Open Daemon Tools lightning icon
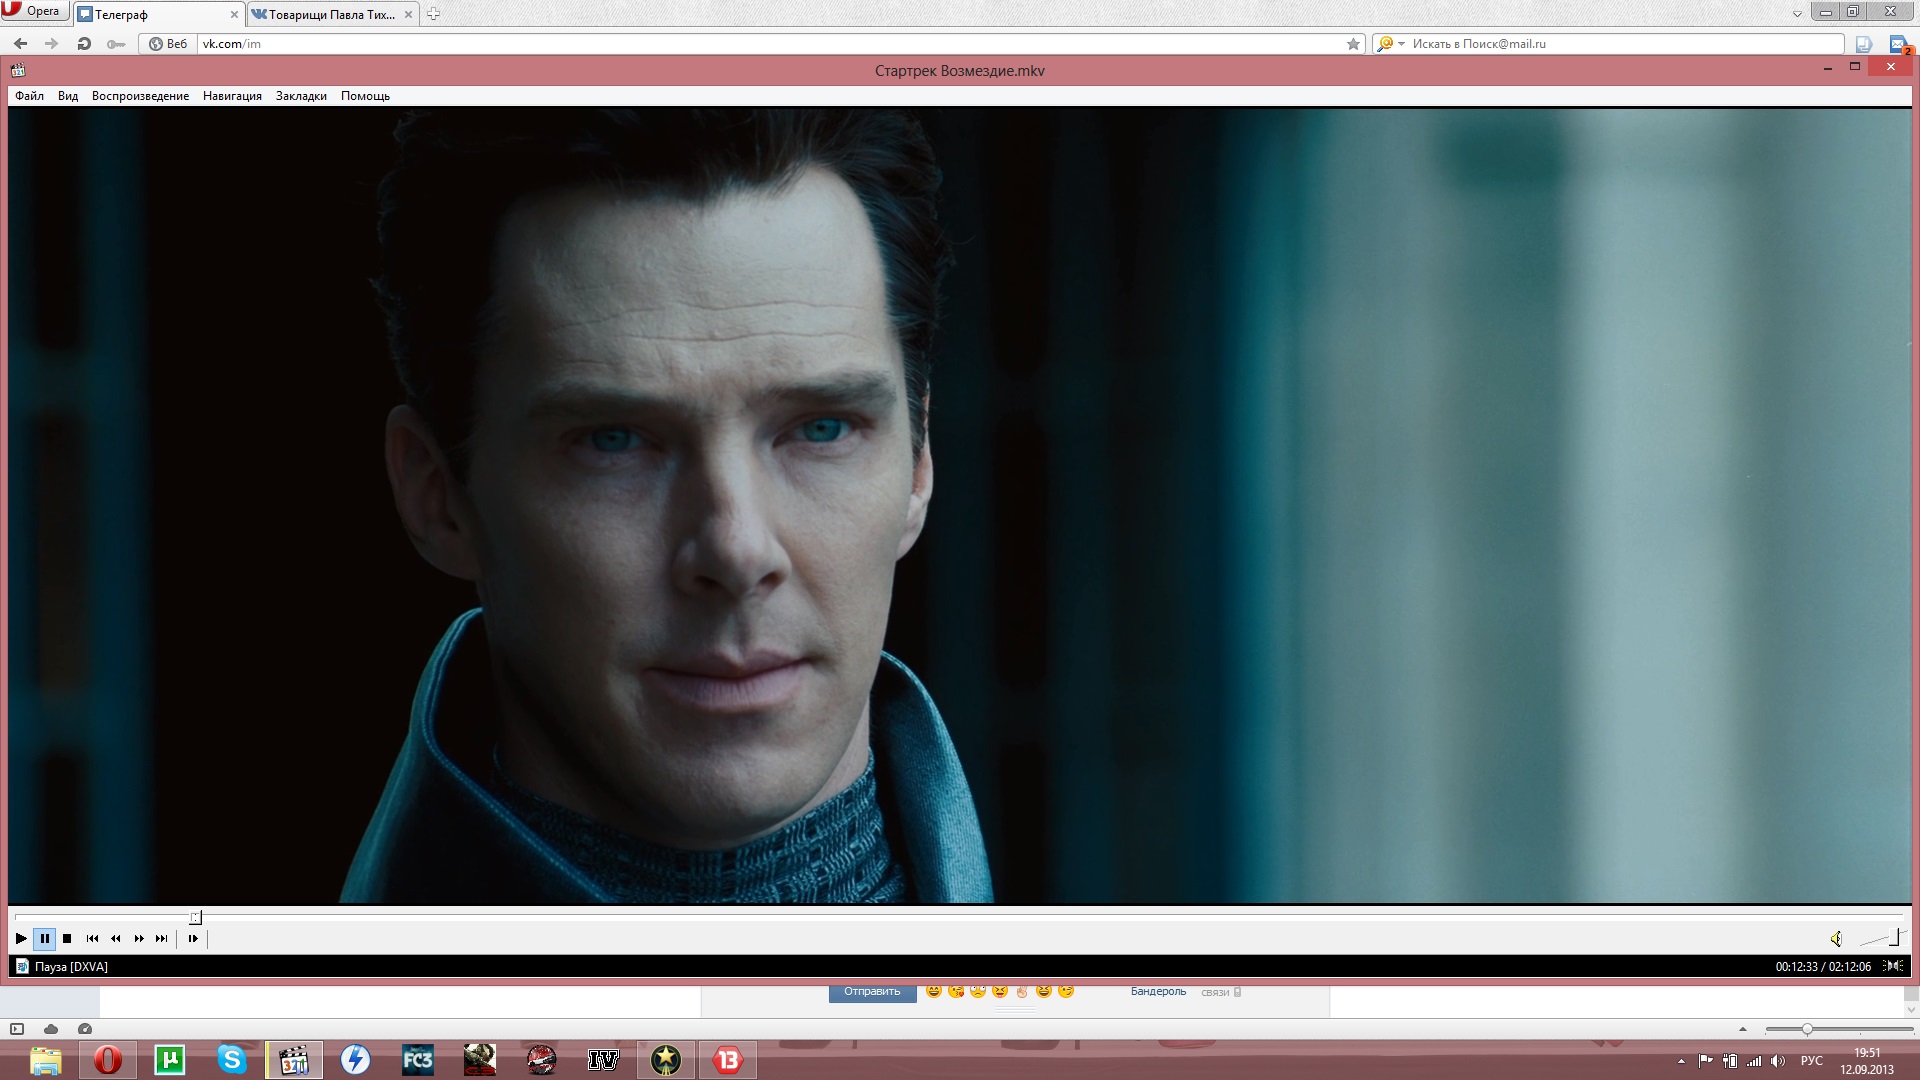This screenshot has width=1920, height=1080. click(356, 1060)
